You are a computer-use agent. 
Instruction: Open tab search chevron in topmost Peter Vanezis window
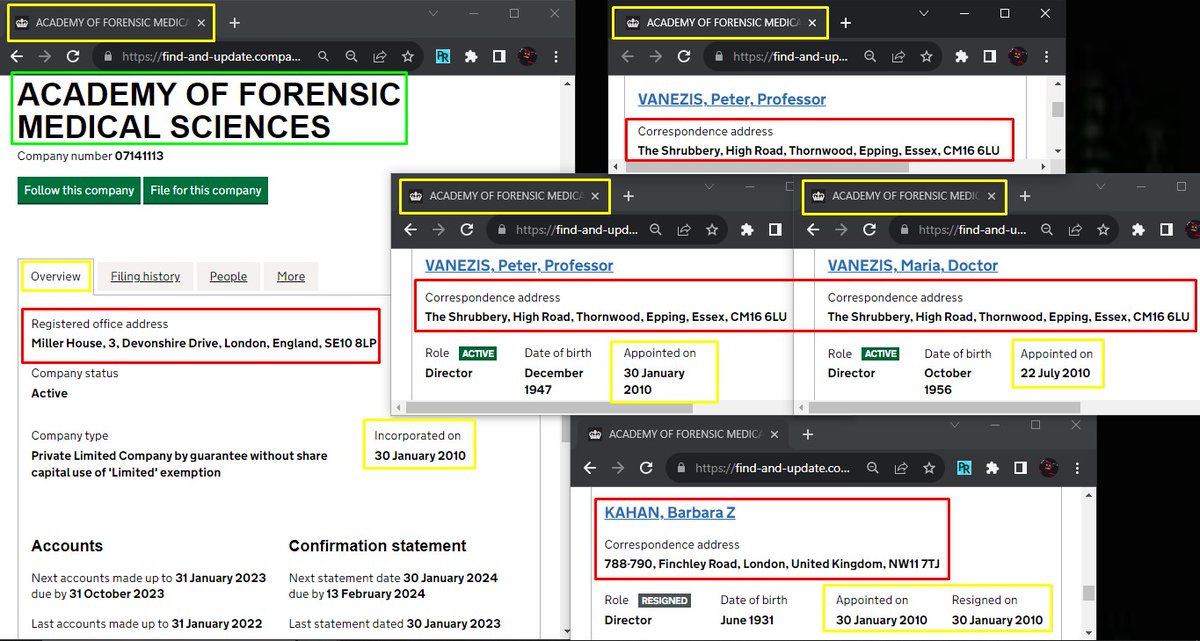[x=924, y=13]
